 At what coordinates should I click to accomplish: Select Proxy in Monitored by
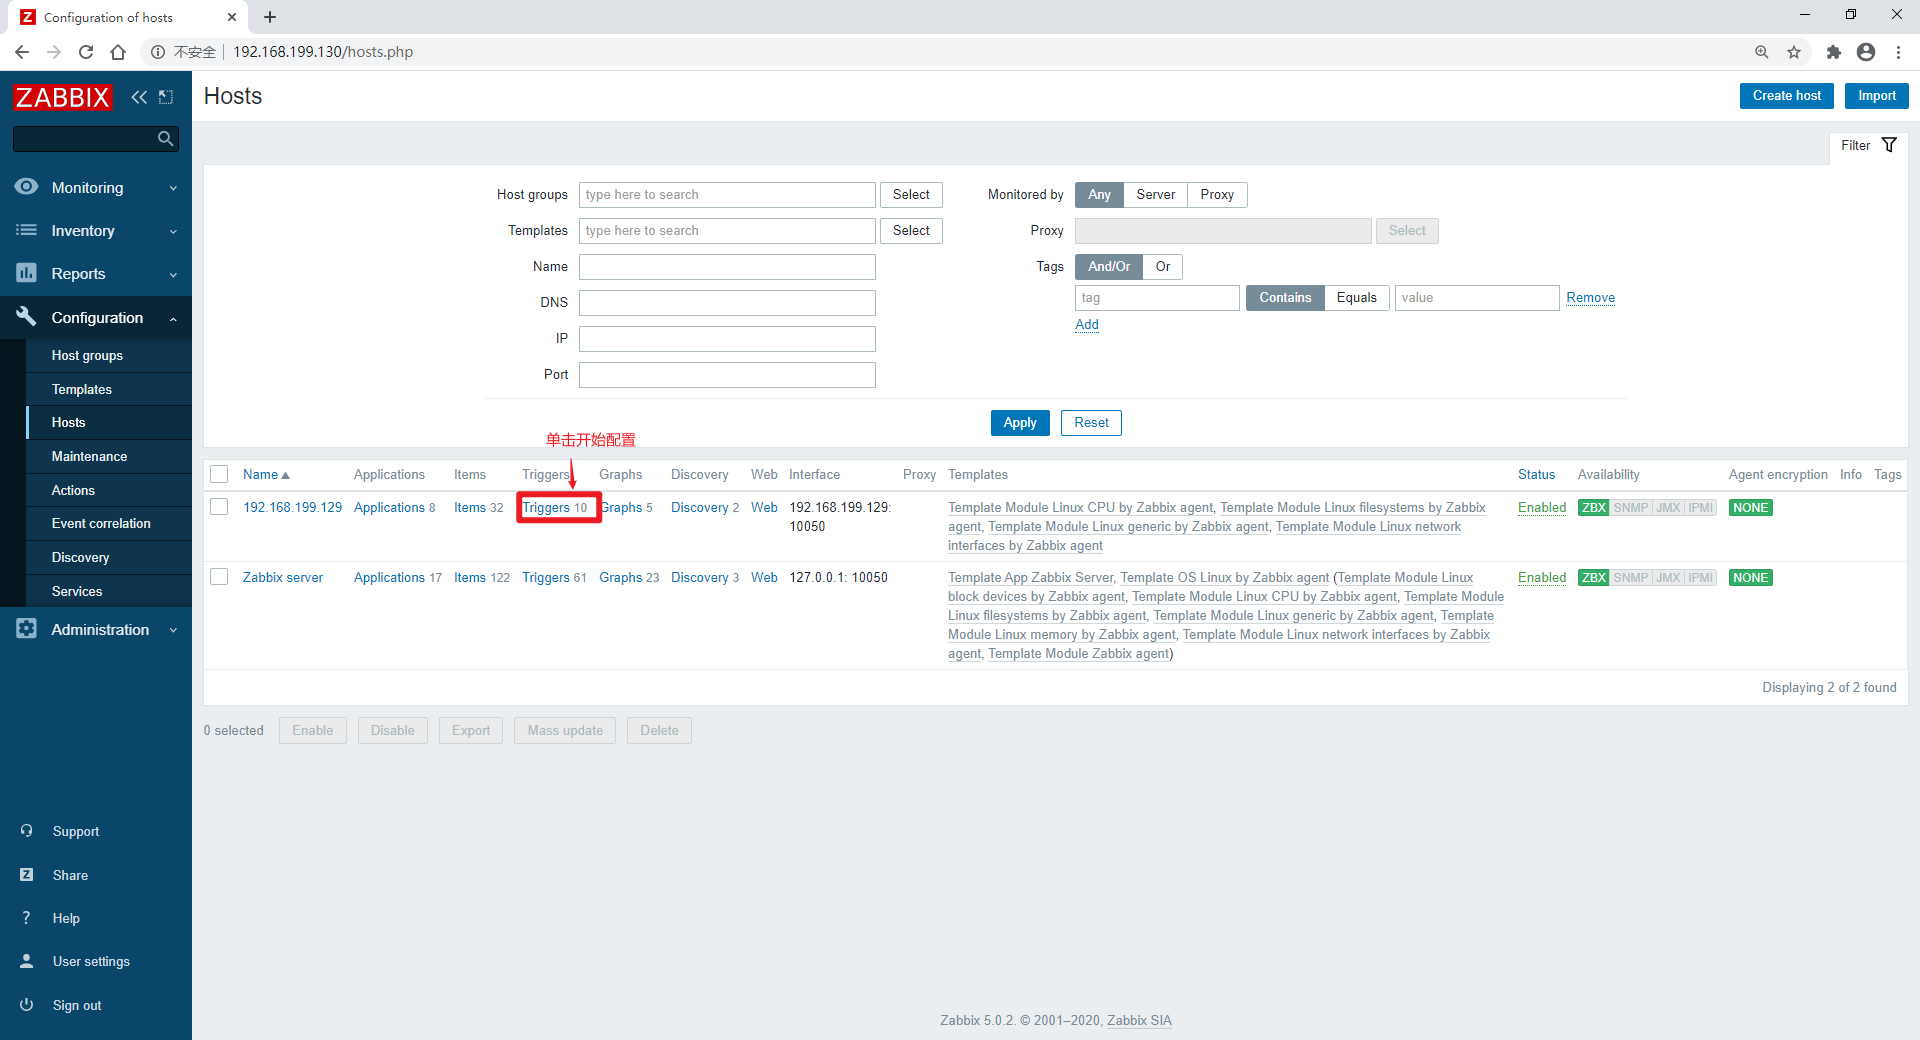point(1217,195)
